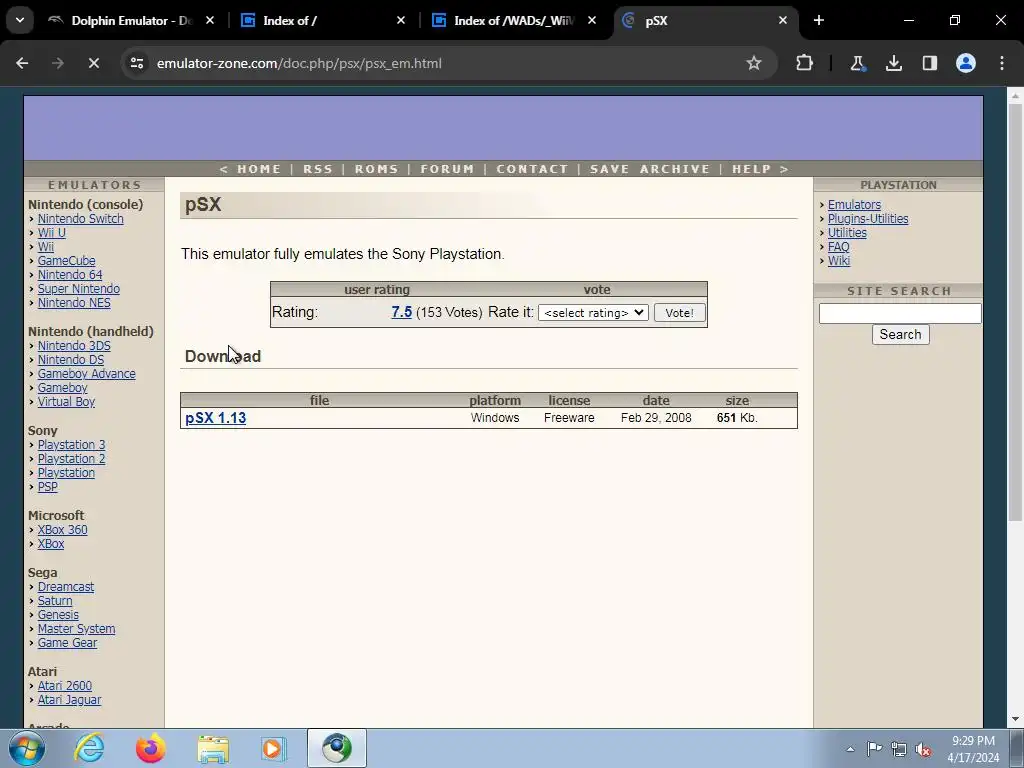Toggle the browser side panel icon

930,63
